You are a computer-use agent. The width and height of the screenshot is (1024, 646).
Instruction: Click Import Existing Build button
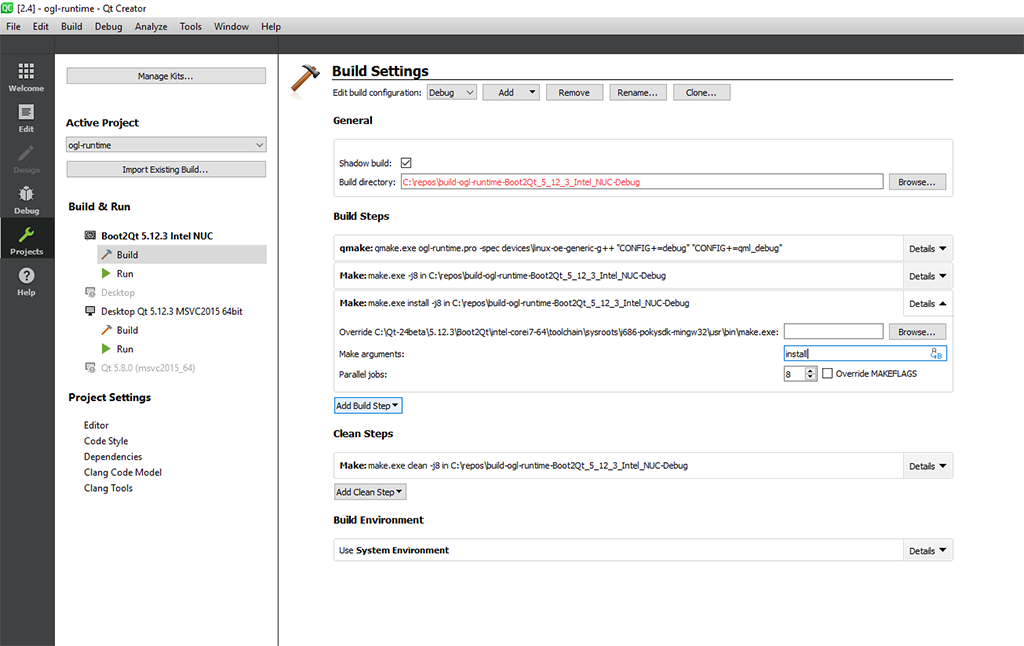click(166, 170)
